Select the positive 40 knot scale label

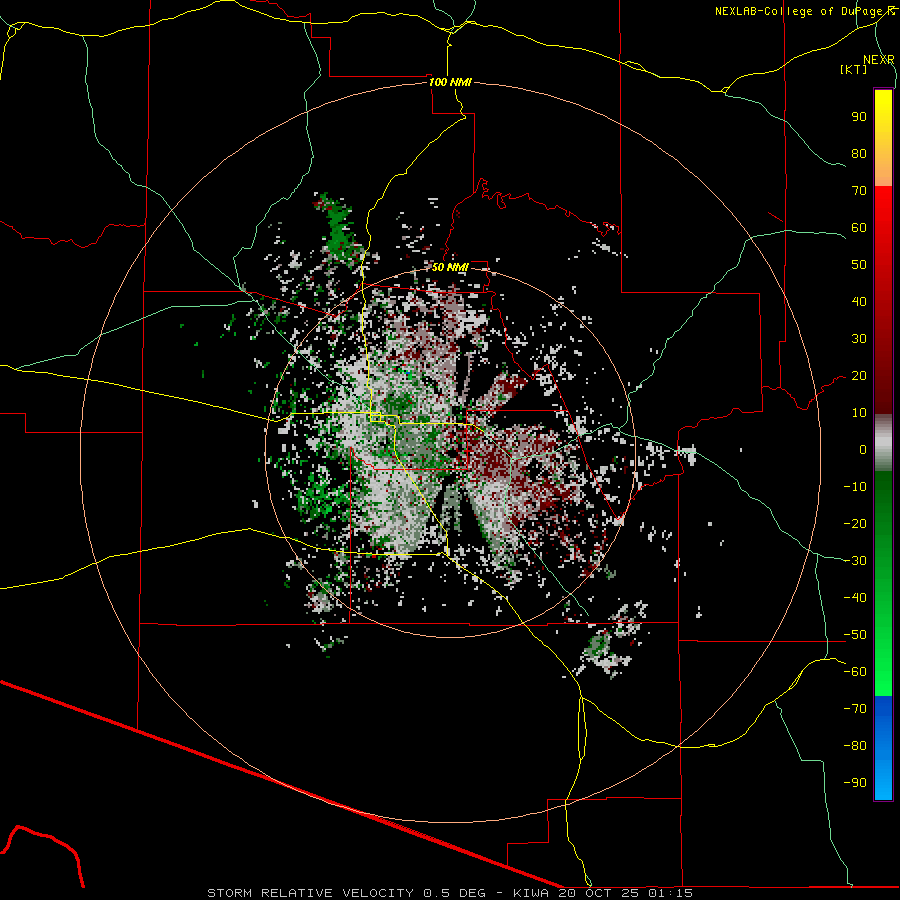coord(859,302)
